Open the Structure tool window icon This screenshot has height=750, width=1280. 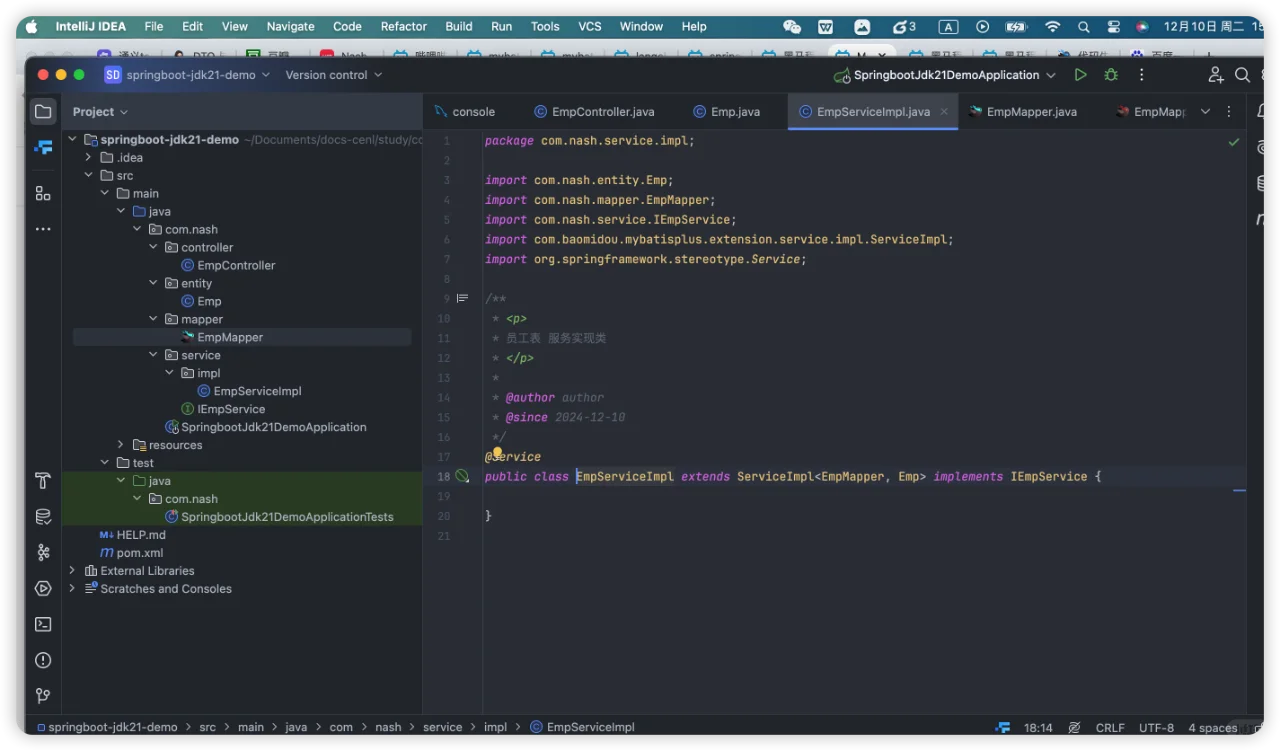click(x=43, y=193)
